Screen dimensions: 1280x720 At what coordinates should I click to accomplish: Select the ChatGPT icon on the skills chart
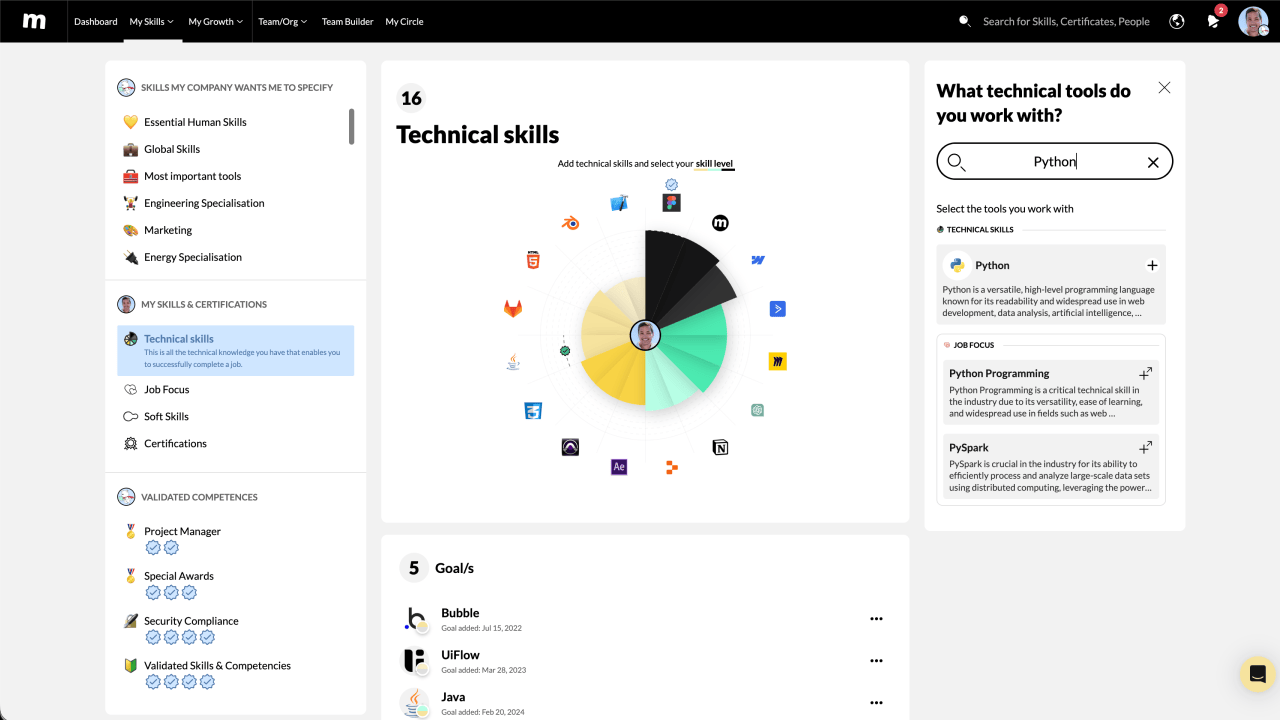pos(758,410)
